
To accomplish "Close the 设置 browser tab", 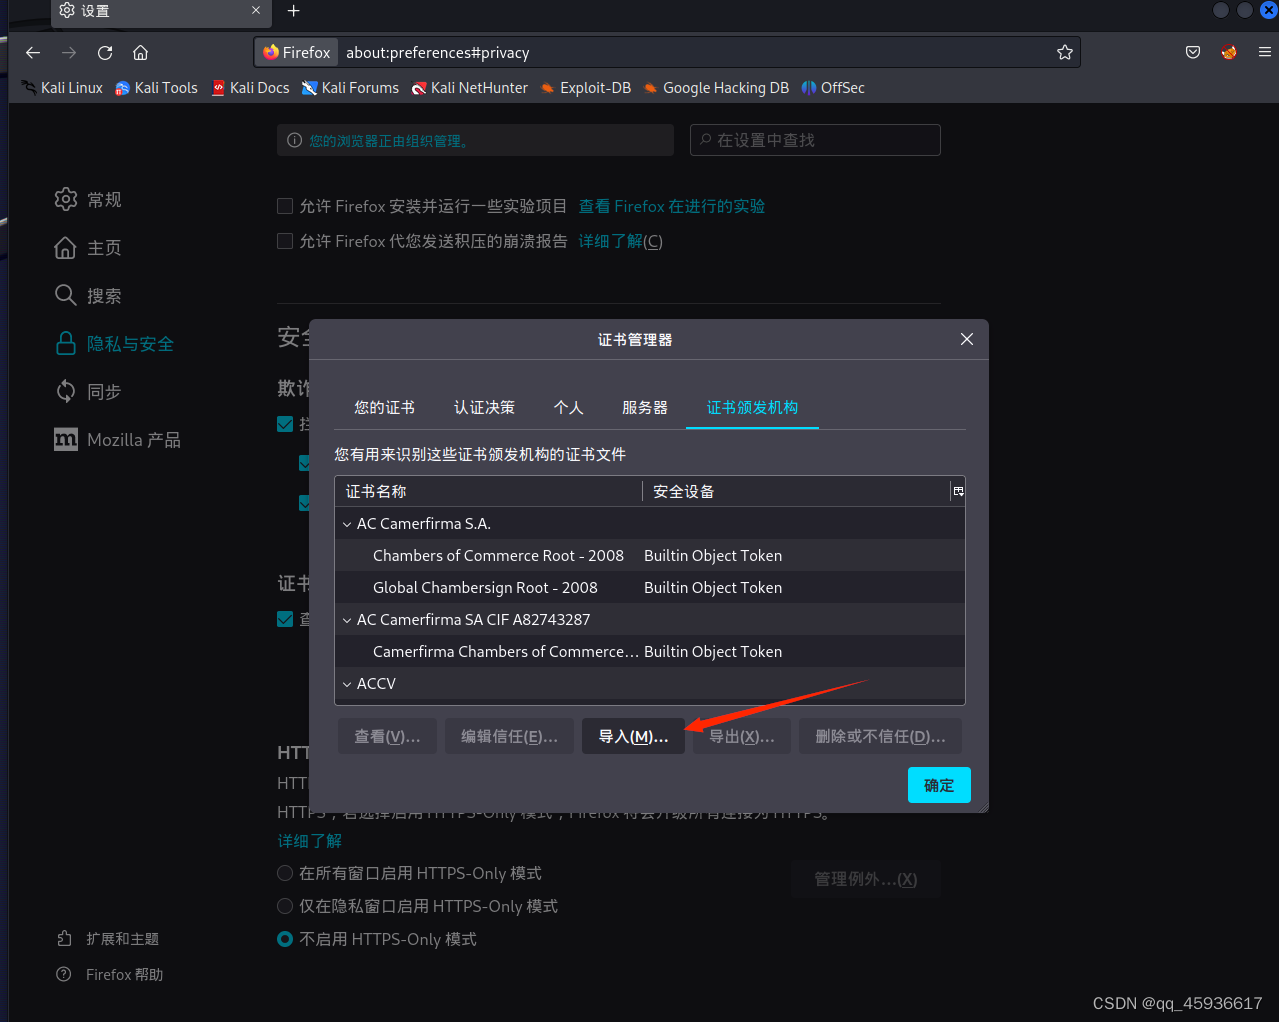I will (256, 10).
